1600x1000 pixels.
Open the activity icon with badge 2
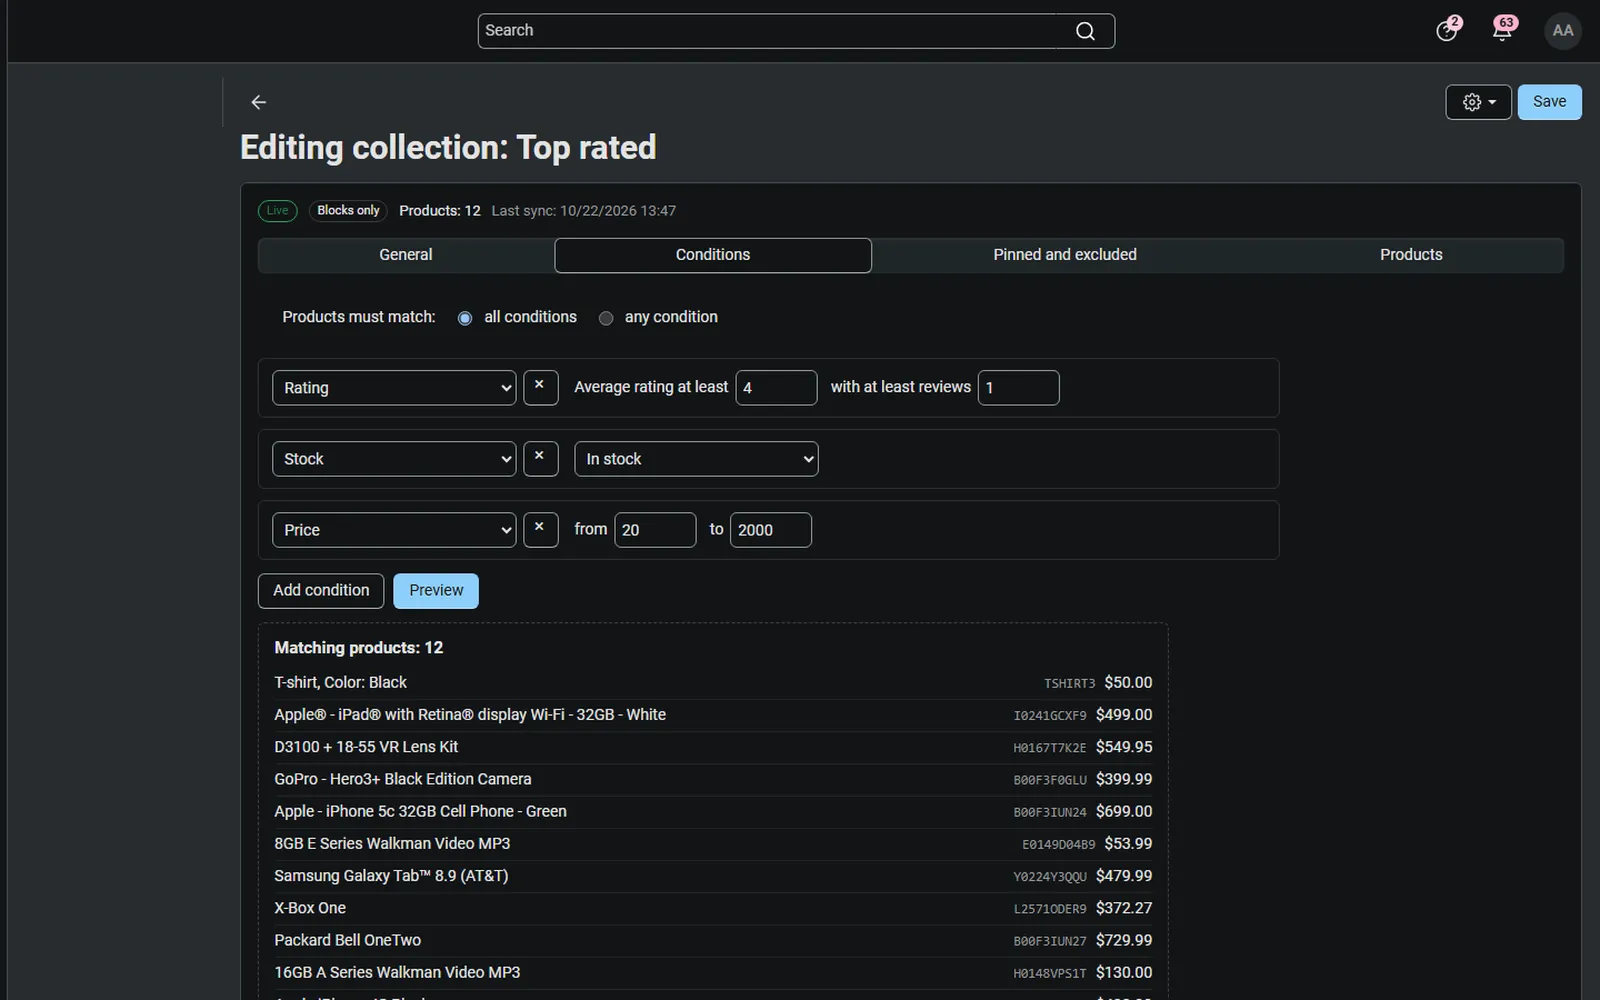(1447, 30)
